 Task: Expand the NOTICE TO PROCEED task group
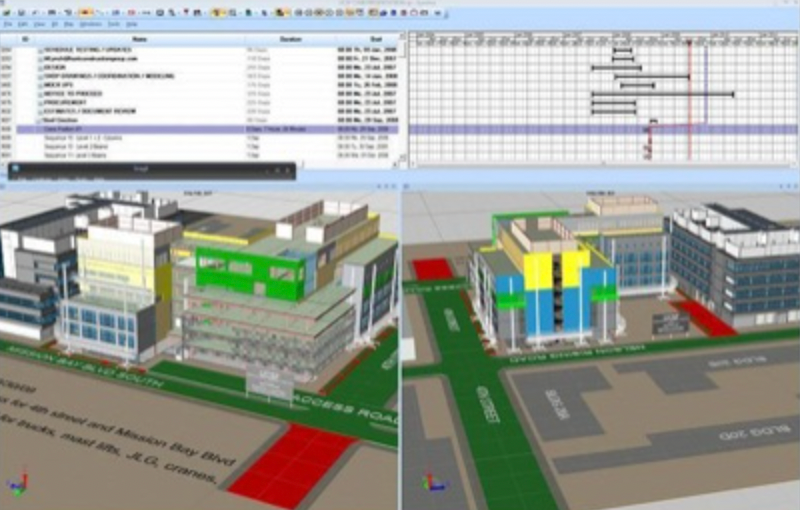40,94
